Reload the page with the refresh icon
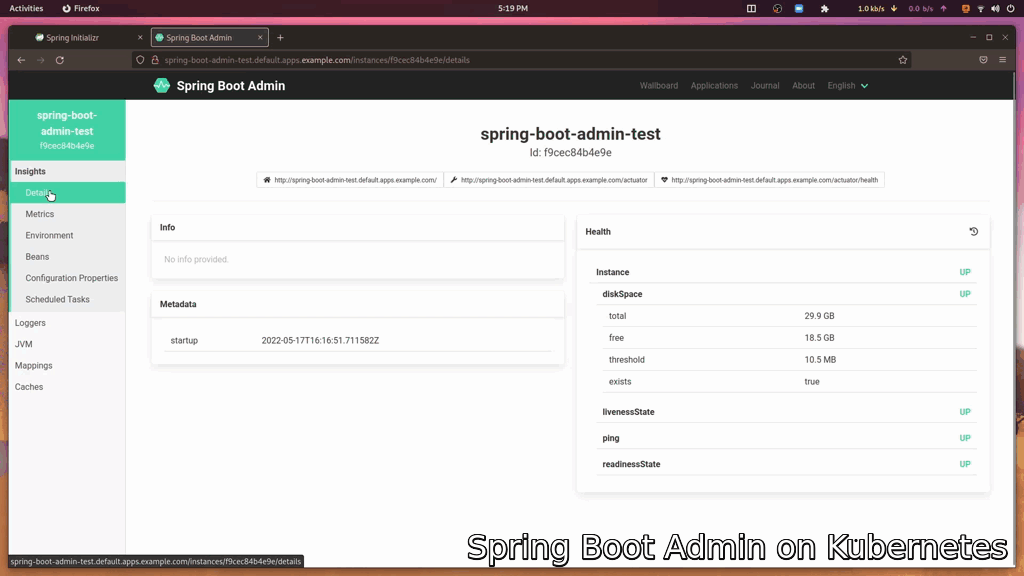The image size is (1024, 576). [x=60, y=60]
